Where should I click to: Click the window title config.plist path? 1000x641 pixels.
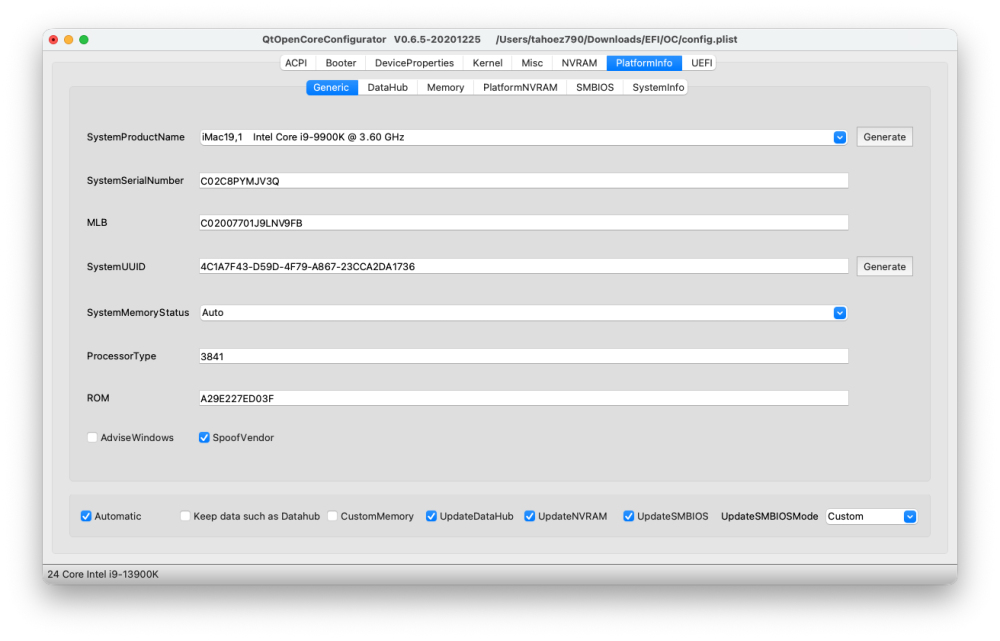[x=616, y=40]
